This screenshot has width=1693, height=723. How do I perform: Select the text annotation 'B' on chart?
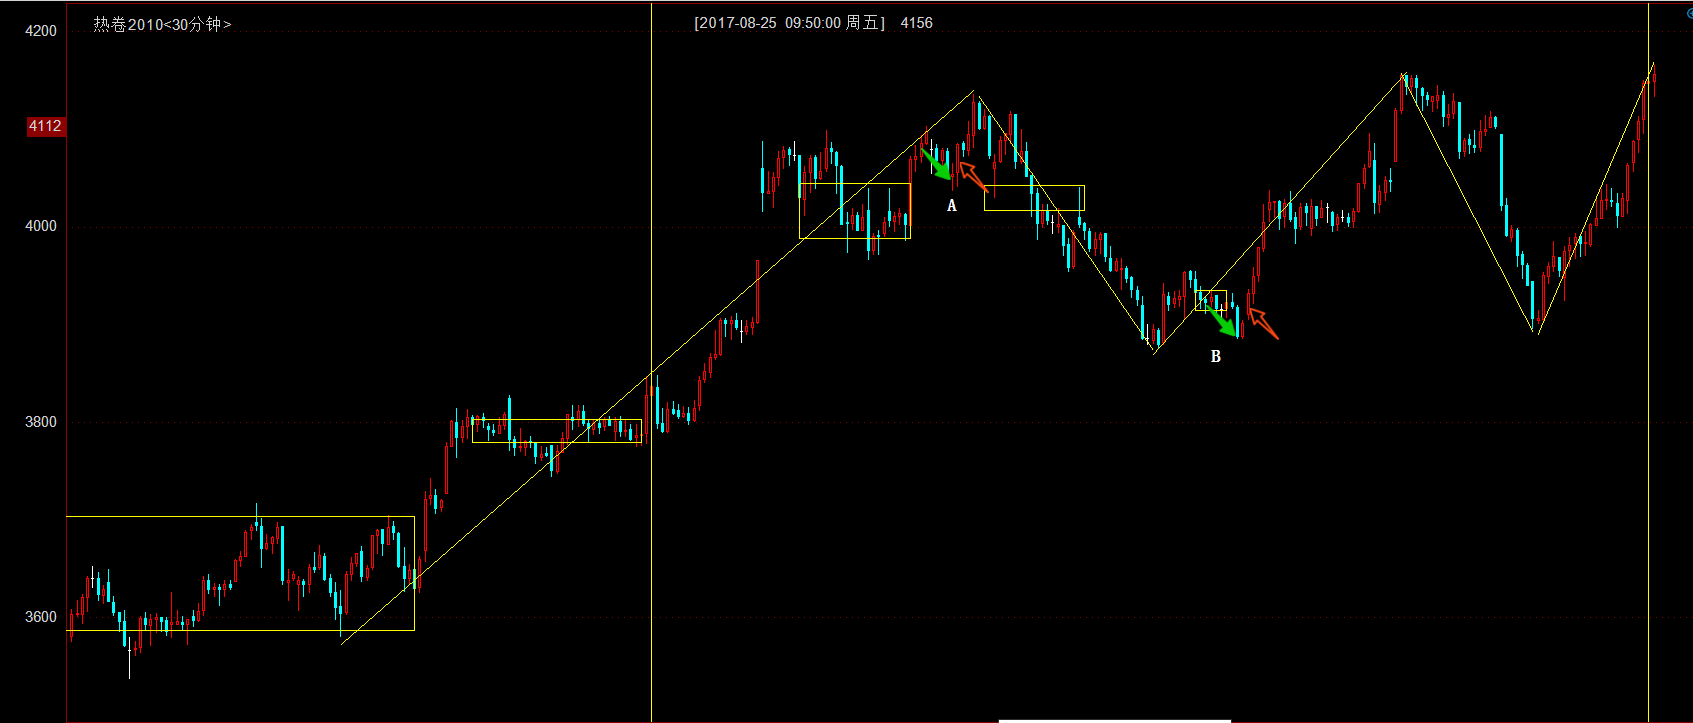click(x=1216, y=357)
